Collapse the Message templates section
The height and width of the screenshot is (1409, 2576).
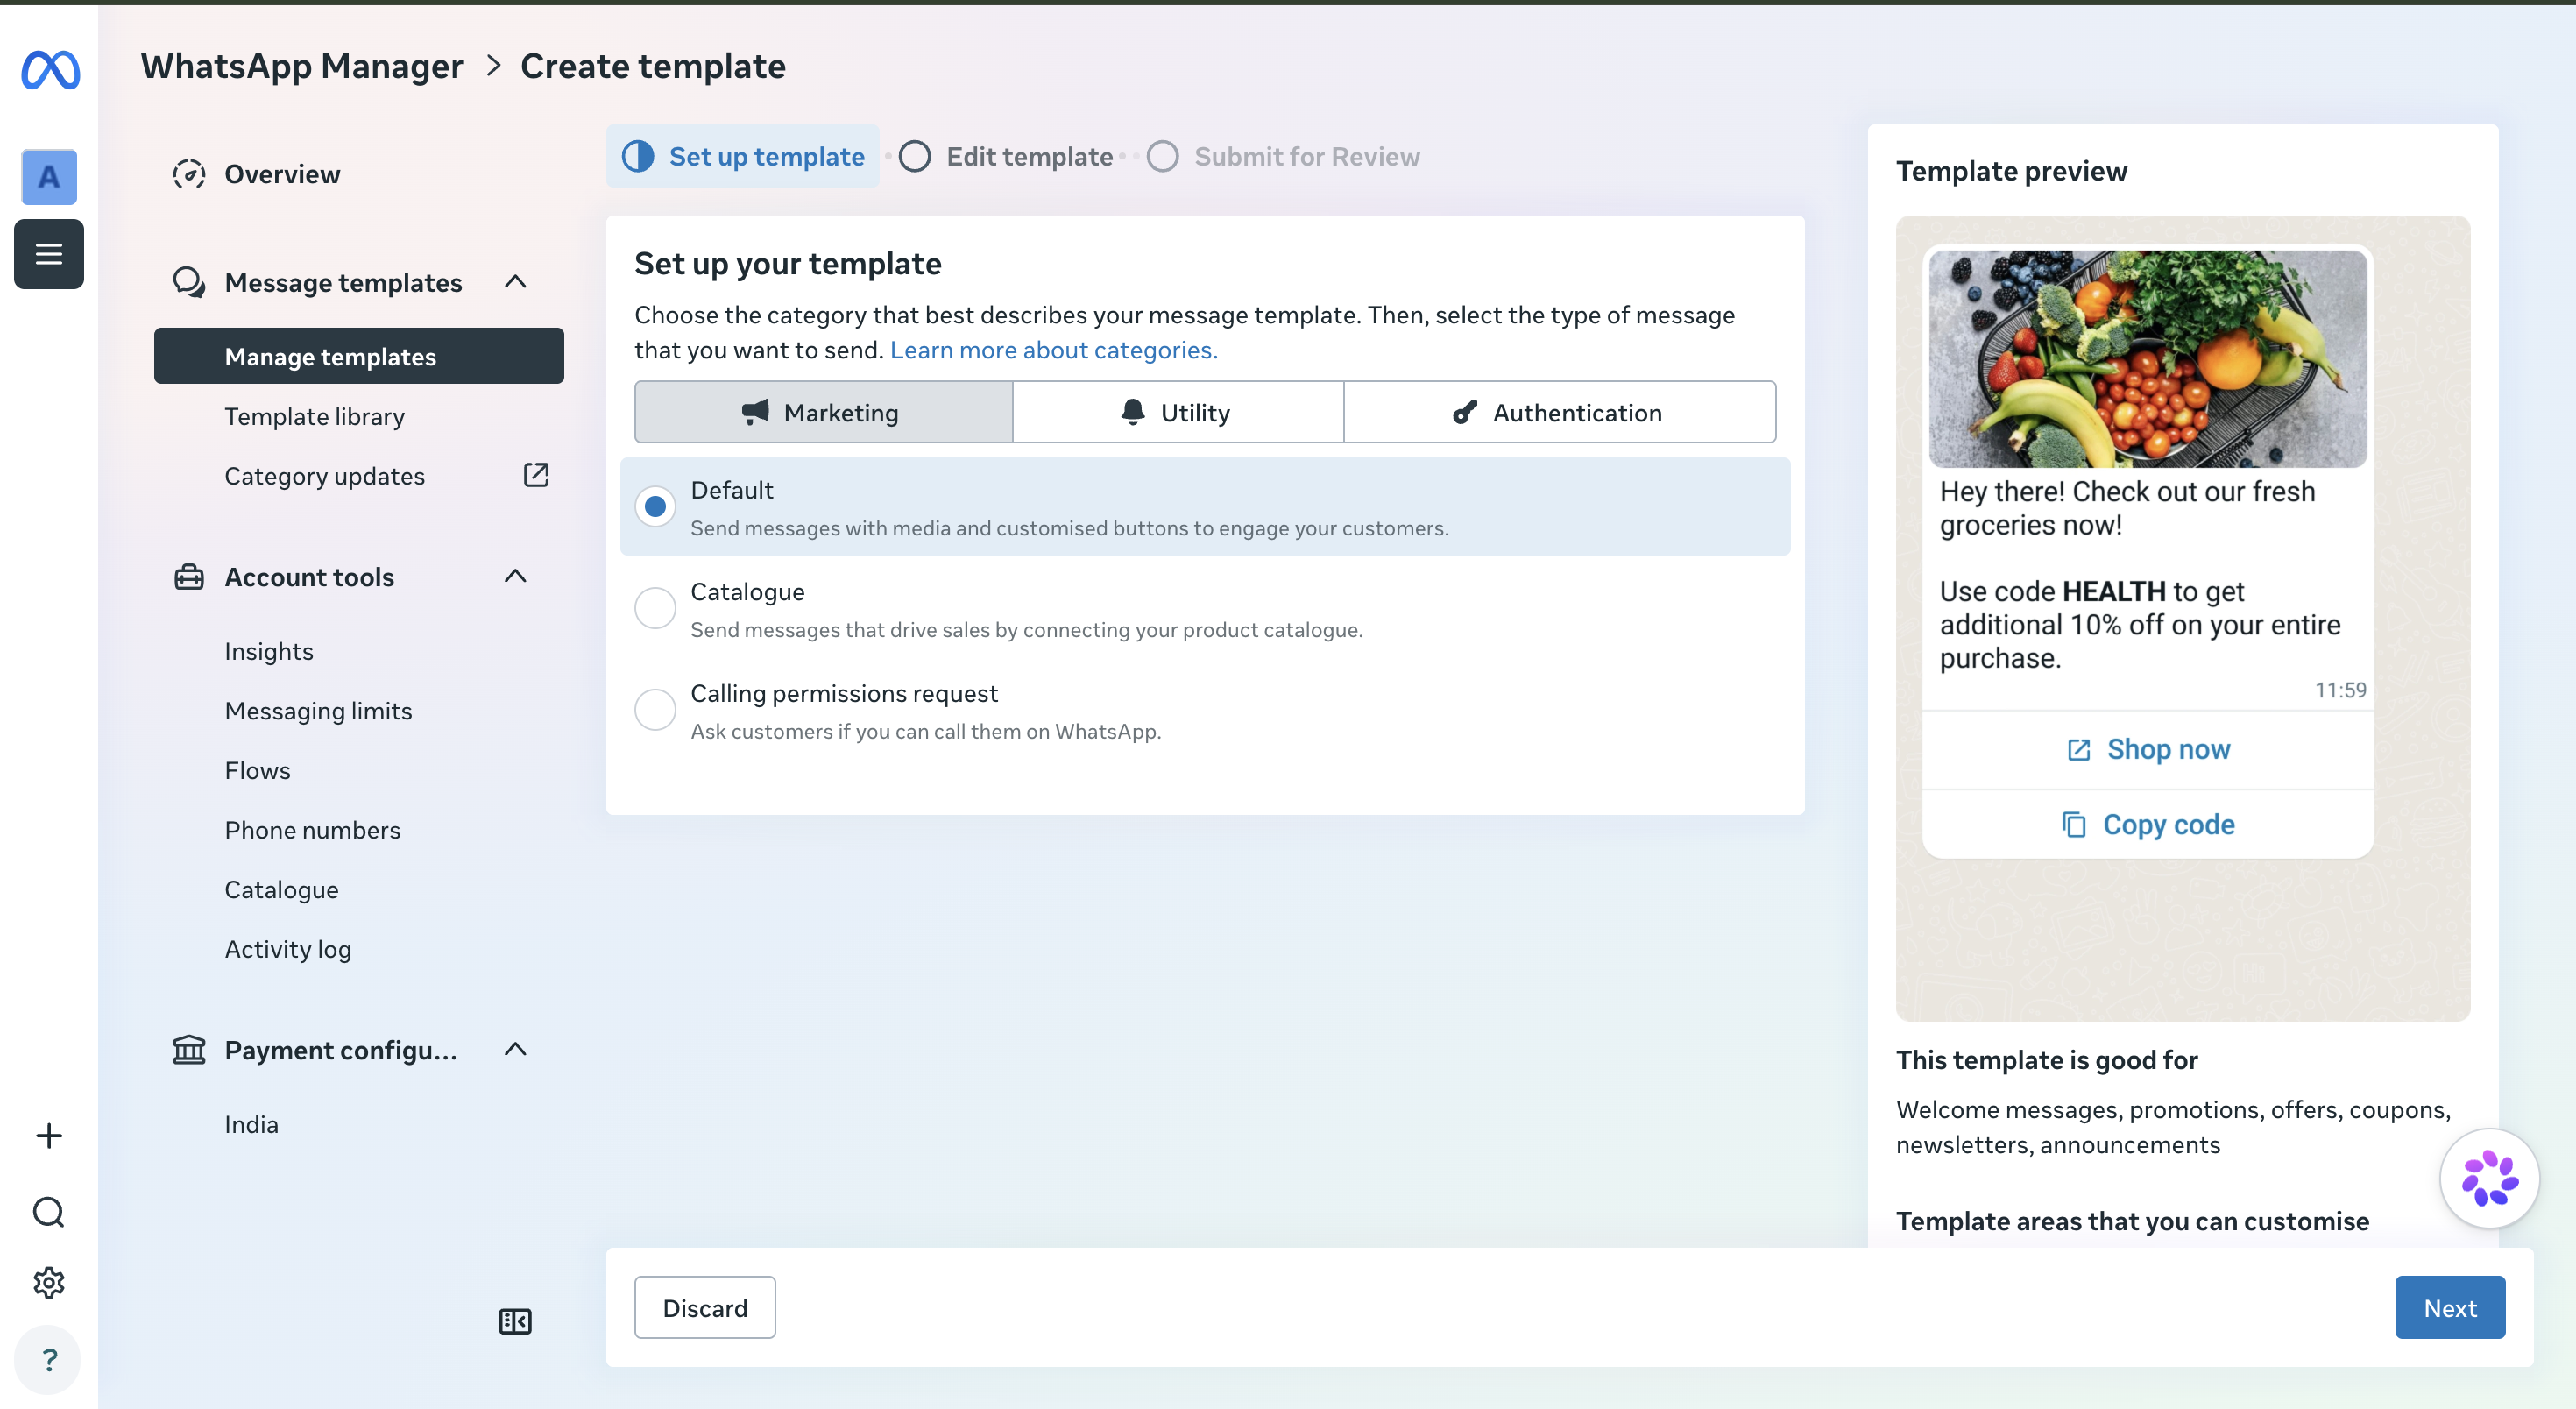pos(515,282)
